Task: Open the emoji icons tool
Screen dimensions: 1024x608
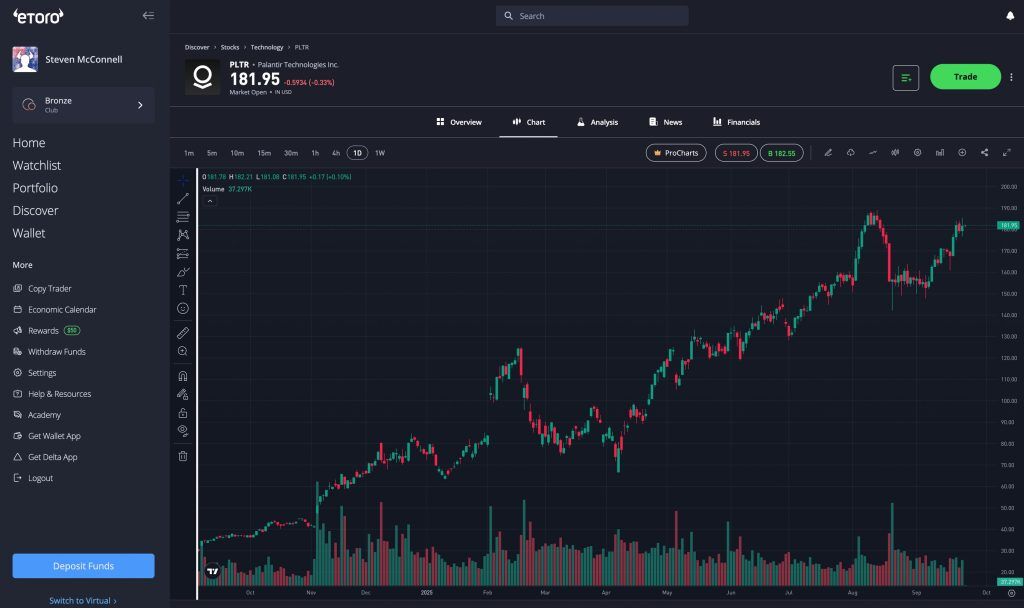Action: click(183, 308)
